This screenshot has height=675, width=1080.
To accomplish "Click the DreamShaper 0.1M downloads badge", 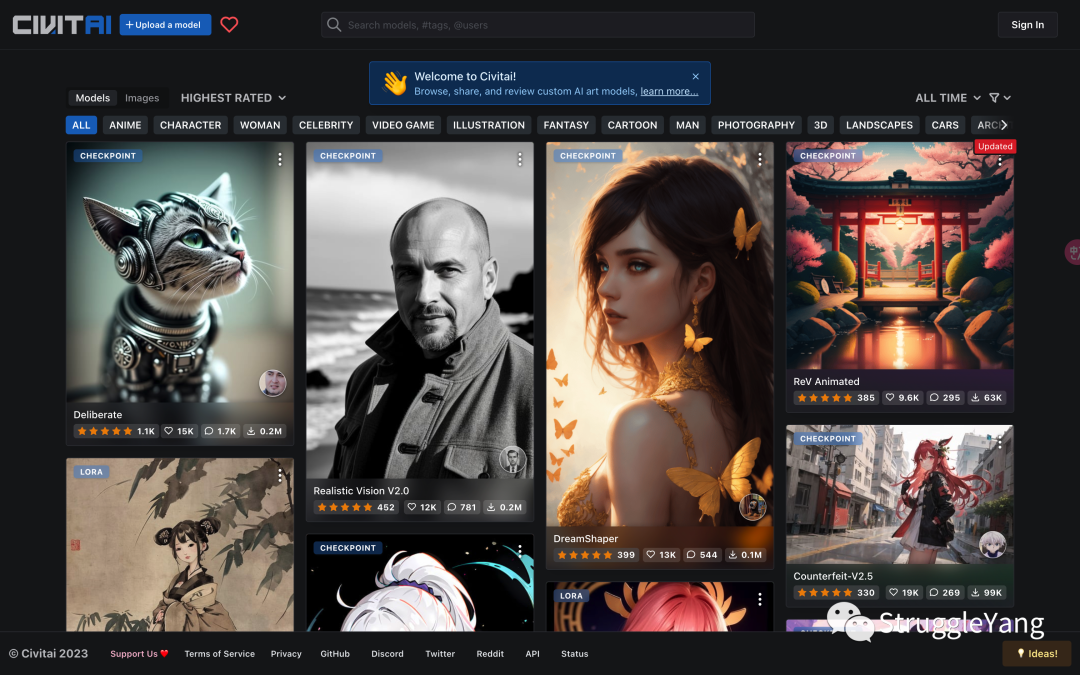I will [745, 554].
